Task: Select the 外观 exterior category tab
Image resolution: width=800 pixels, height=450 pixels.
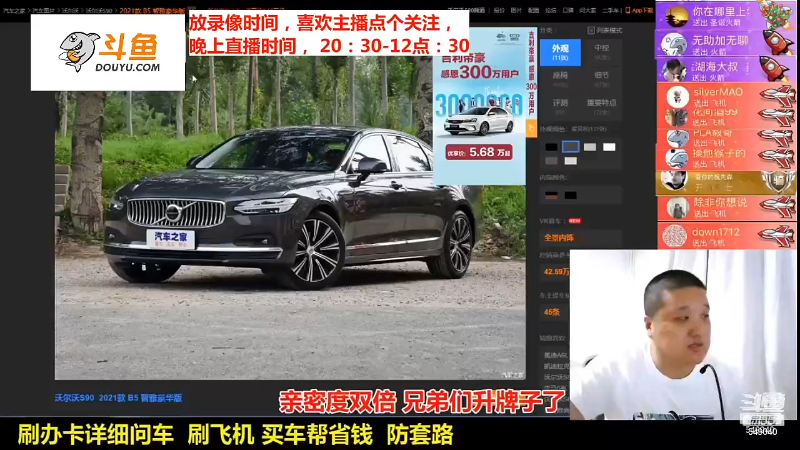Action: click(x=560, y=52)
